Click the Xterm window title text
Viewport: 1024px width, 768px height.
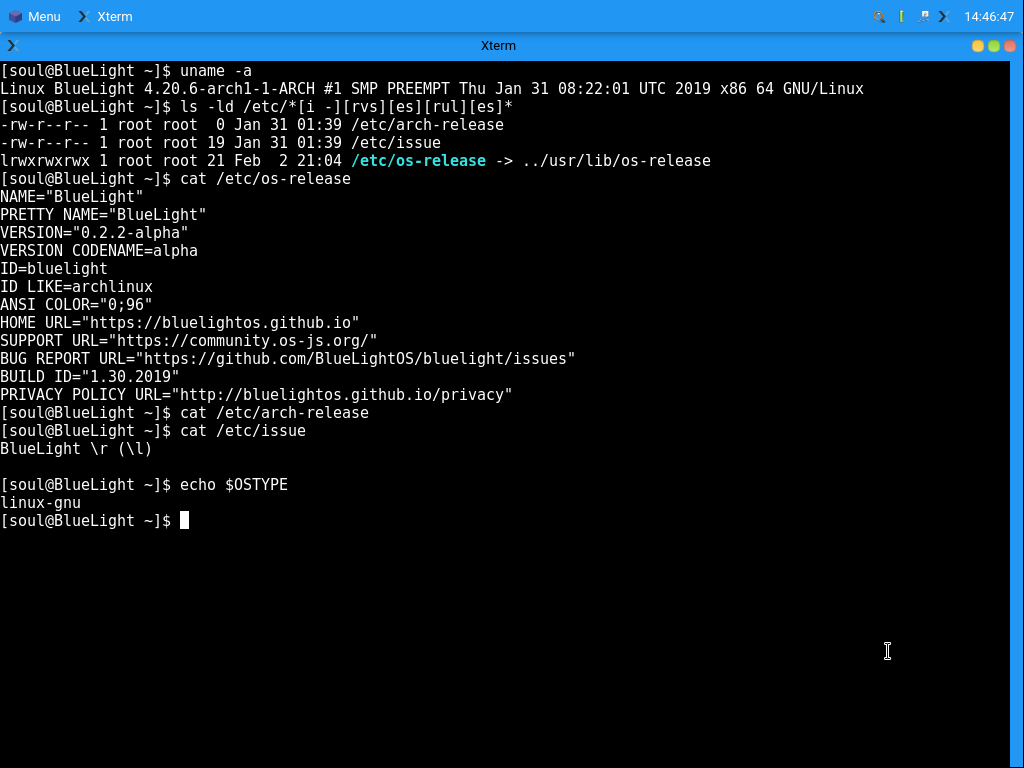498,46
